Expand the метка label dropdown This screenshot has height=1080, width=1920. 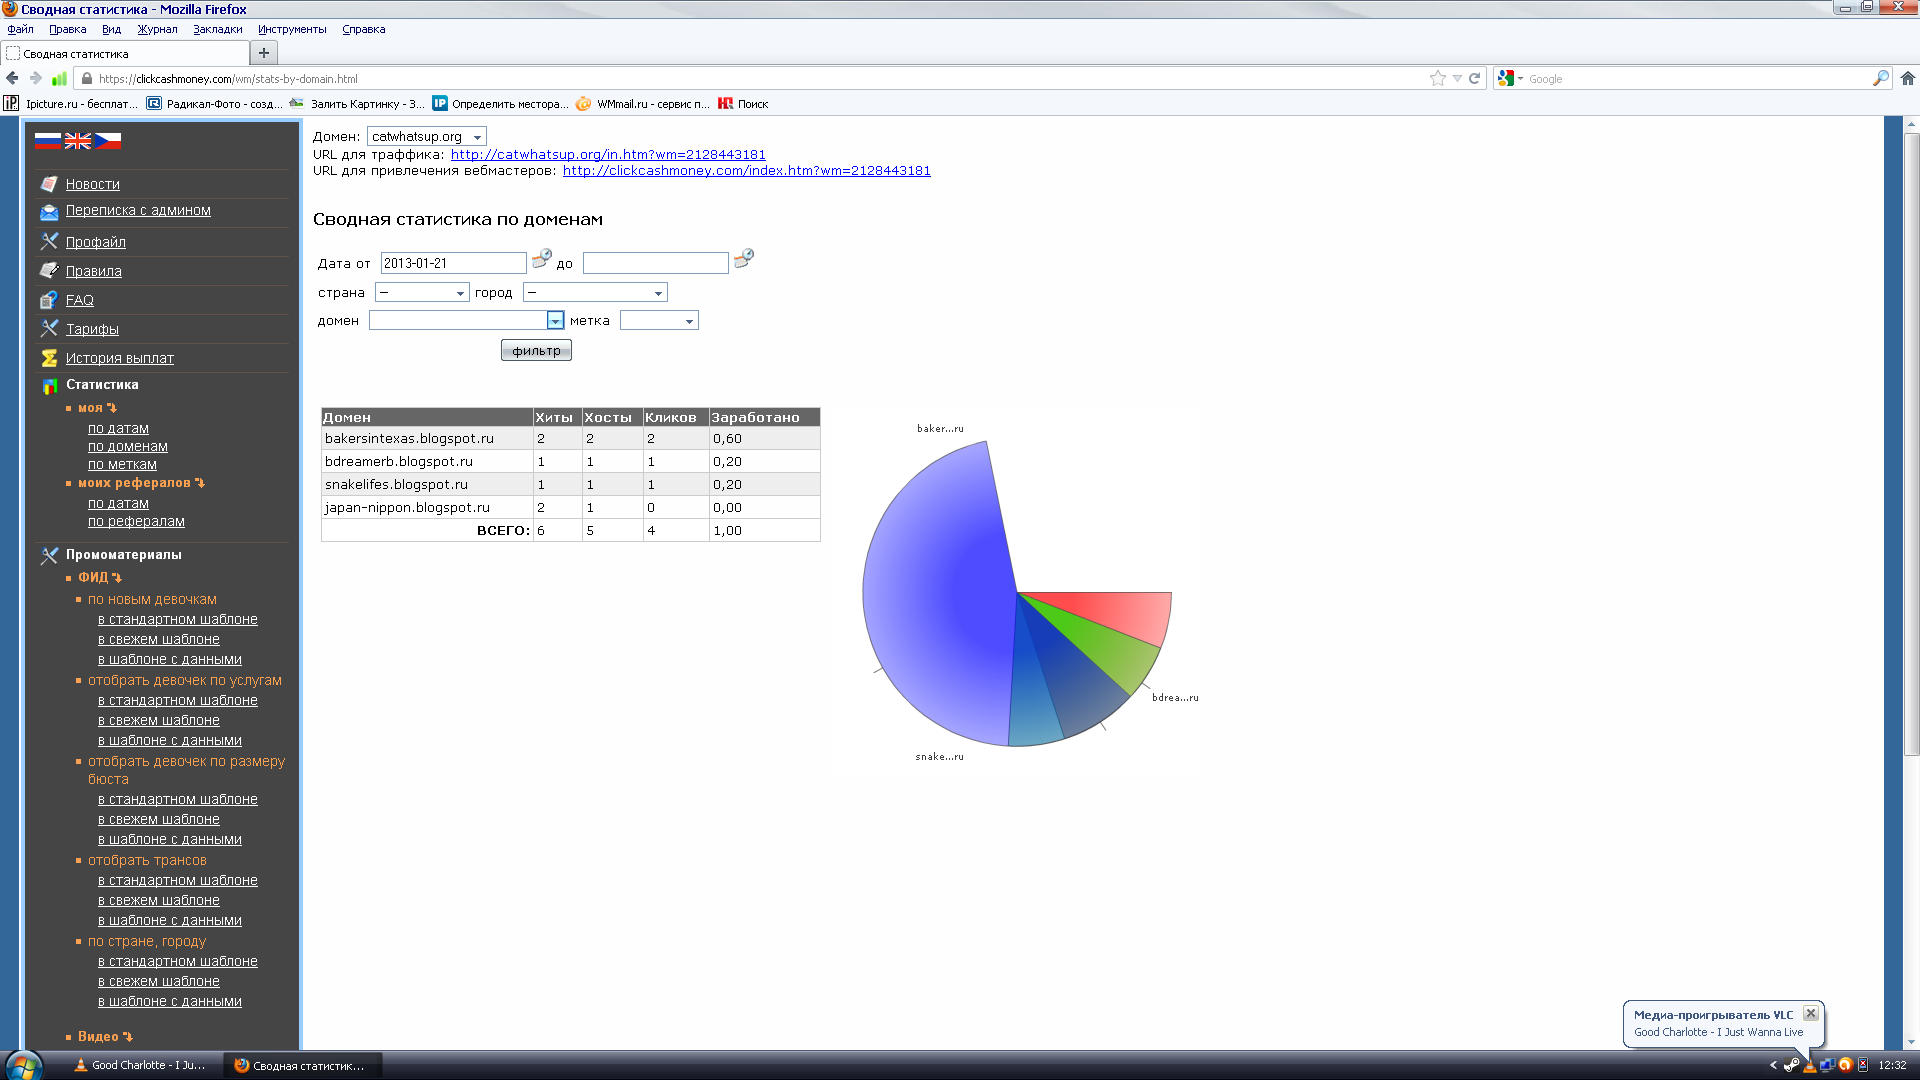(658, 321)
